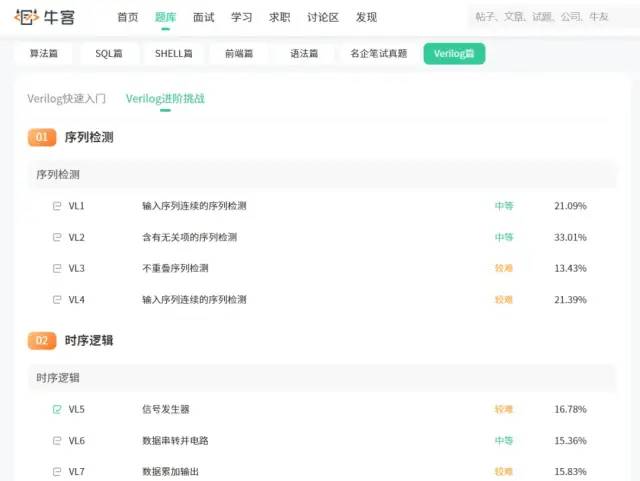The height and width of the screenshot is (481, 640).
Task: Open VL4 problem 输入序列连续的序列检测
Action: [194, 300]
